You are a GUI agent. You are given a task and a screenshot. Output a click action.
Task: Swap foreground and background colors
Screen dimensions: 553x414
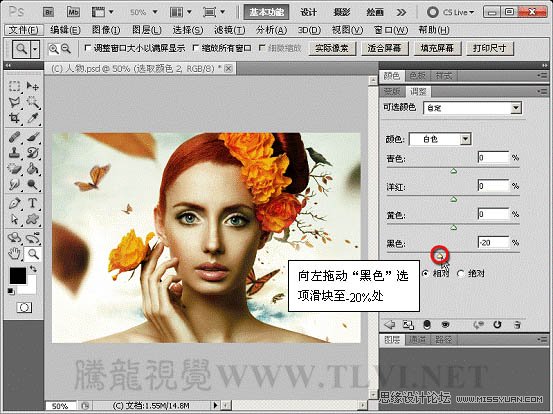(x=33, y=269)
